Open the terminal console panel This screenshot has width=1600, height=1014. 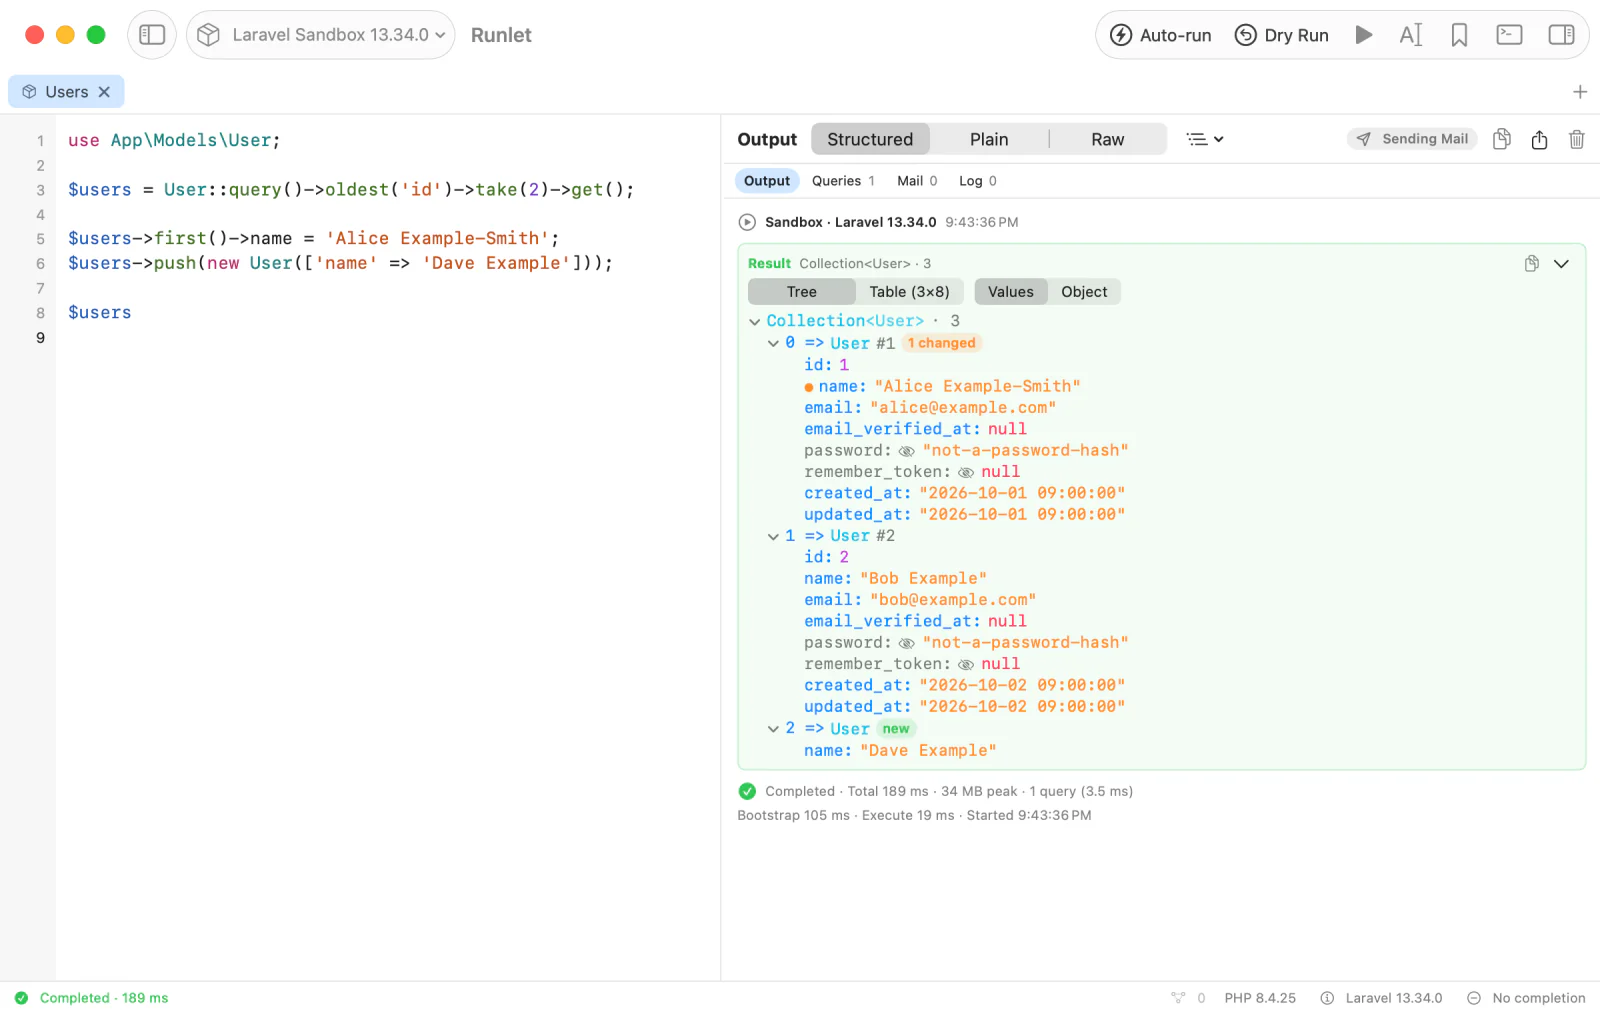tap(1509, 35)
